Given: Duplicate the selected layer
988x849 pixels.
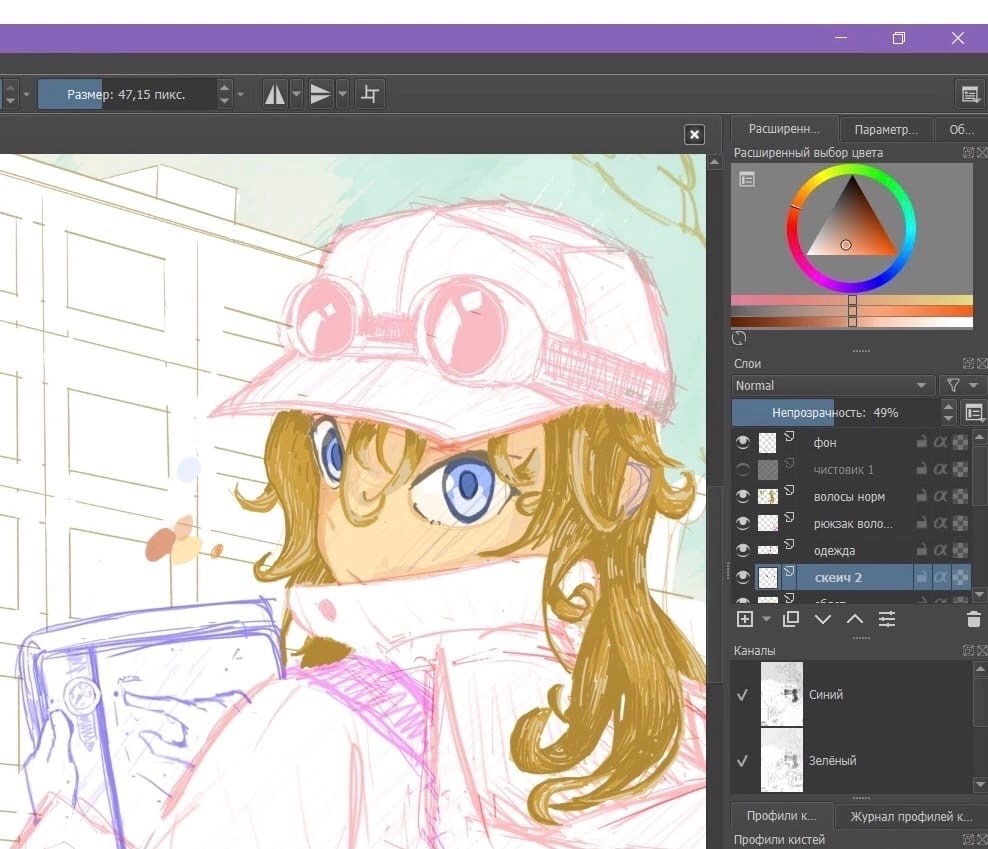Looking at the screenshot, I should coord(790,619).
